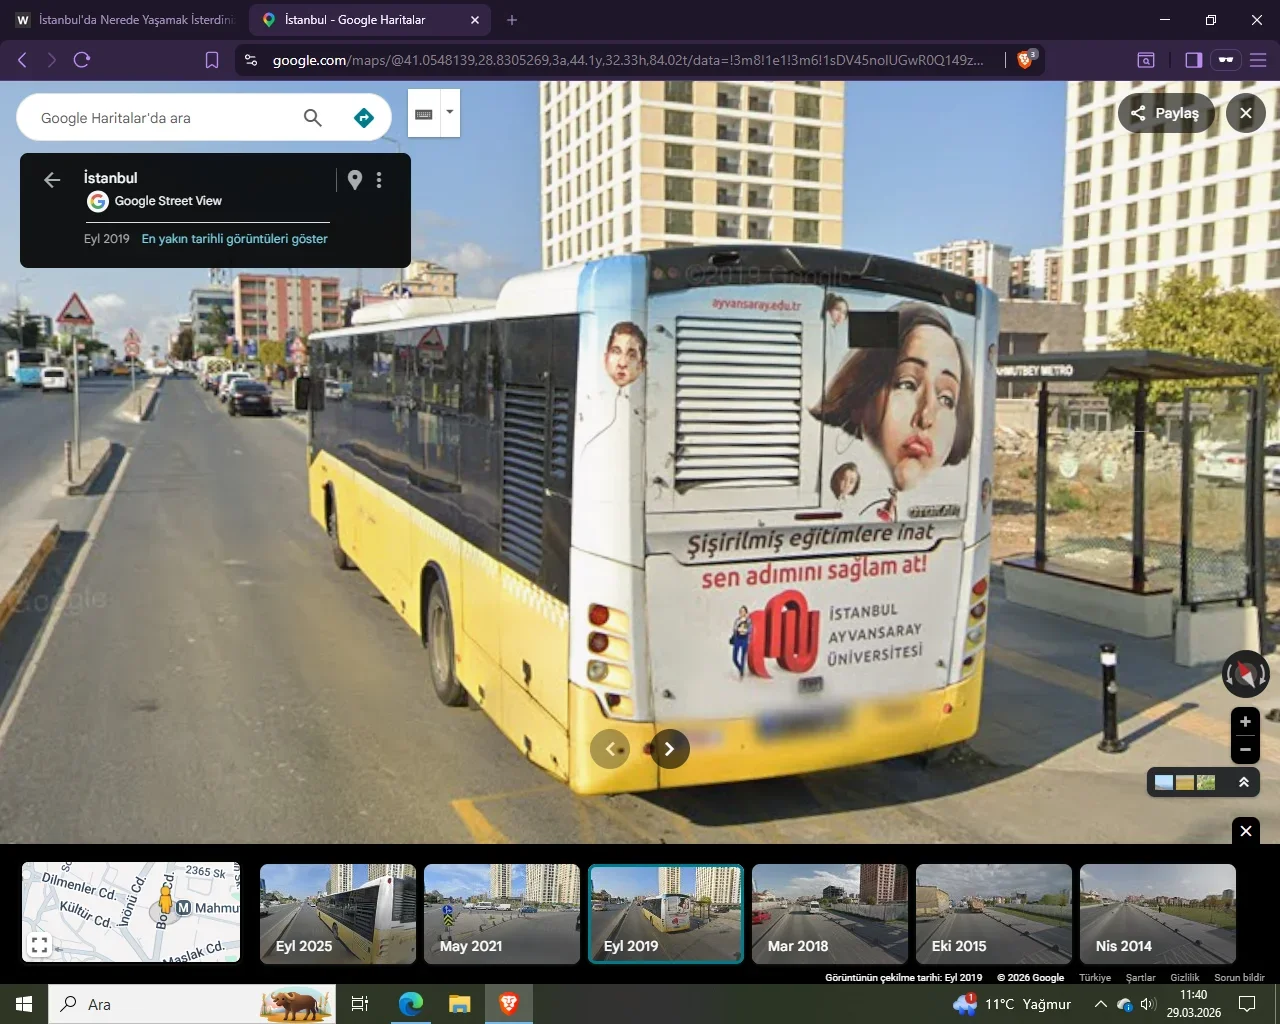The width and height of the screenshot is (1280, 1024).
Task: Click Brave Shields lion icon in address bar
Action: [1025, 60]
